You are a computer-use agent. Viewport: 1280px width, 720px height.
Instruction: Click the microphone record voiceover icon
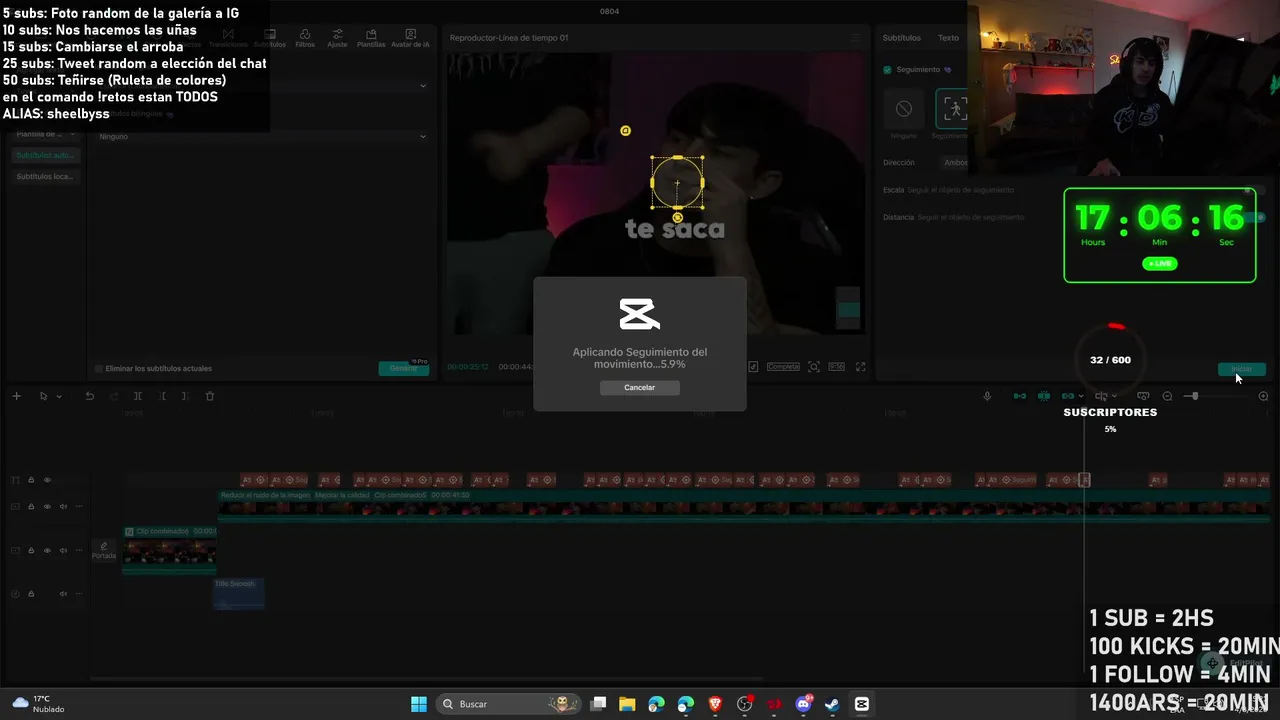(x=987, y=396)
